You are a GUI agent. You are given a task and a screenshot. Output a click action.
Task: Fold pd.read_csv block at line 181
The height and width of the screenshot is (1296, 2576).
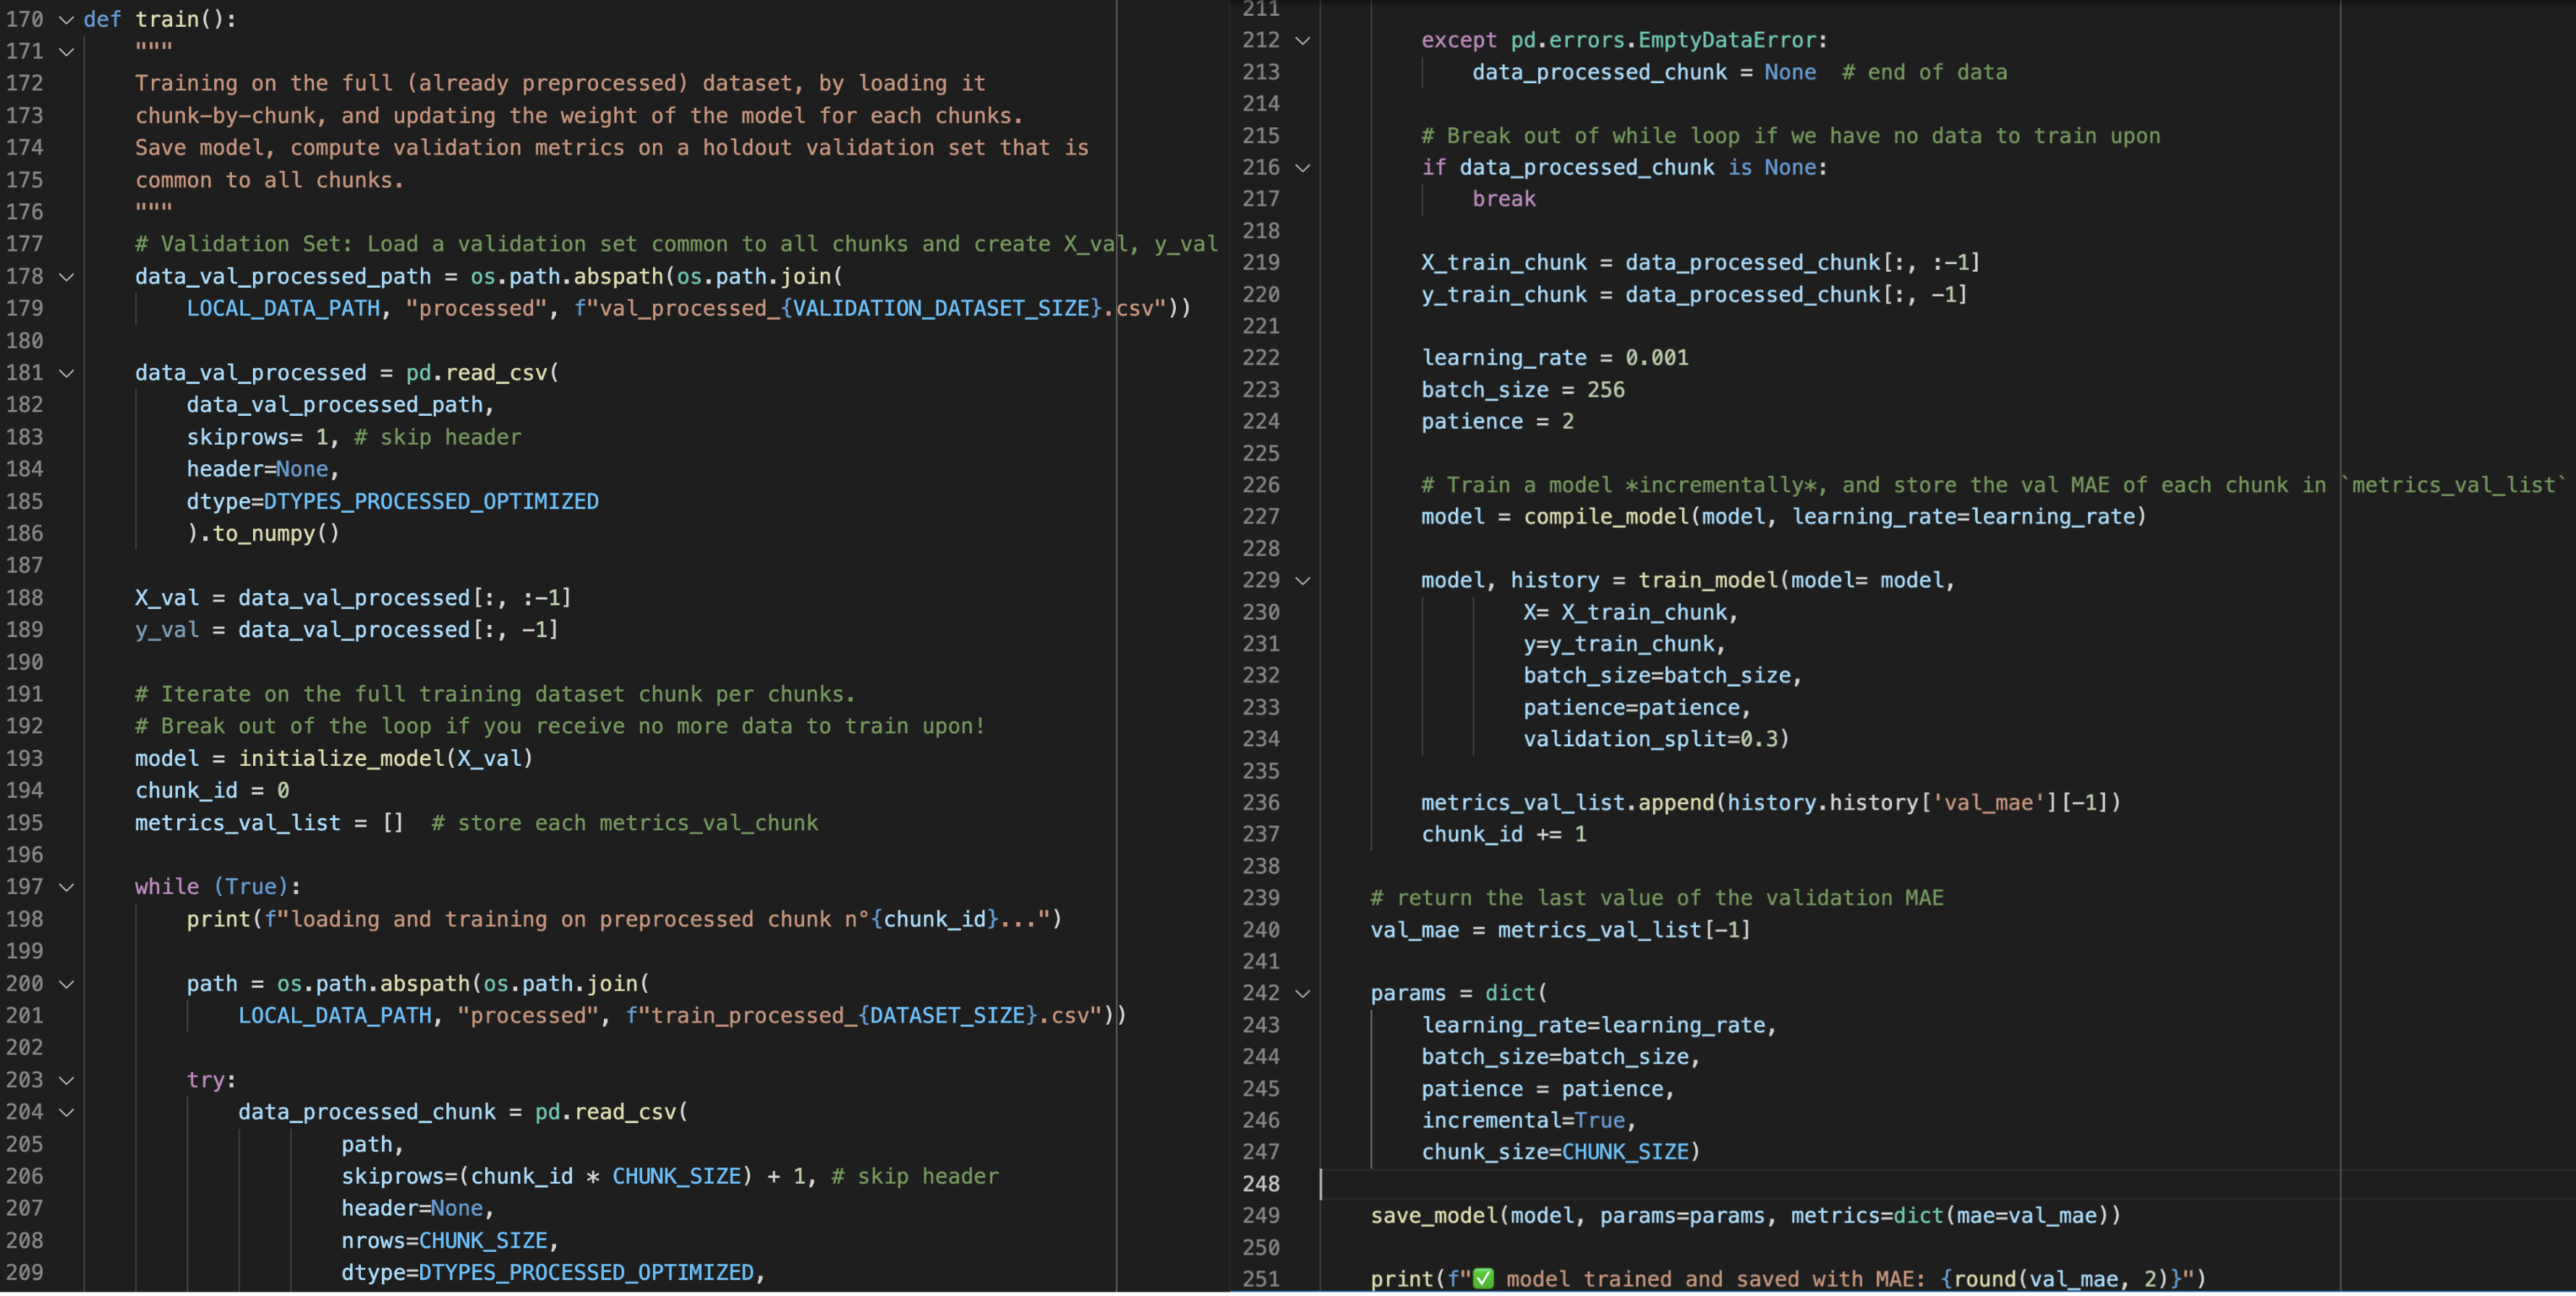coord(66,373)
